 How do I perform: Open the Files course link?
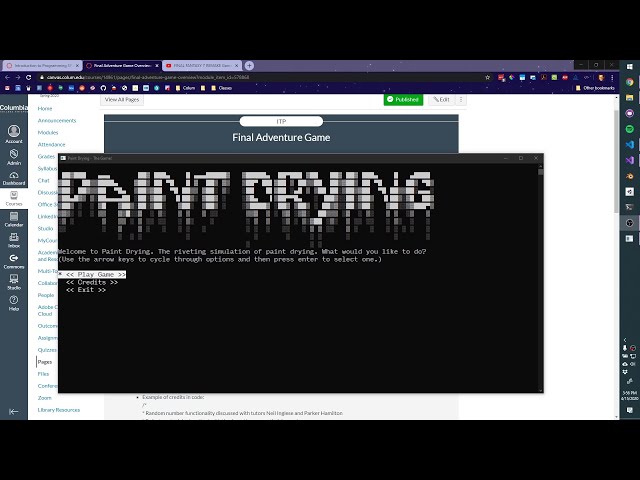pos(43,373)
